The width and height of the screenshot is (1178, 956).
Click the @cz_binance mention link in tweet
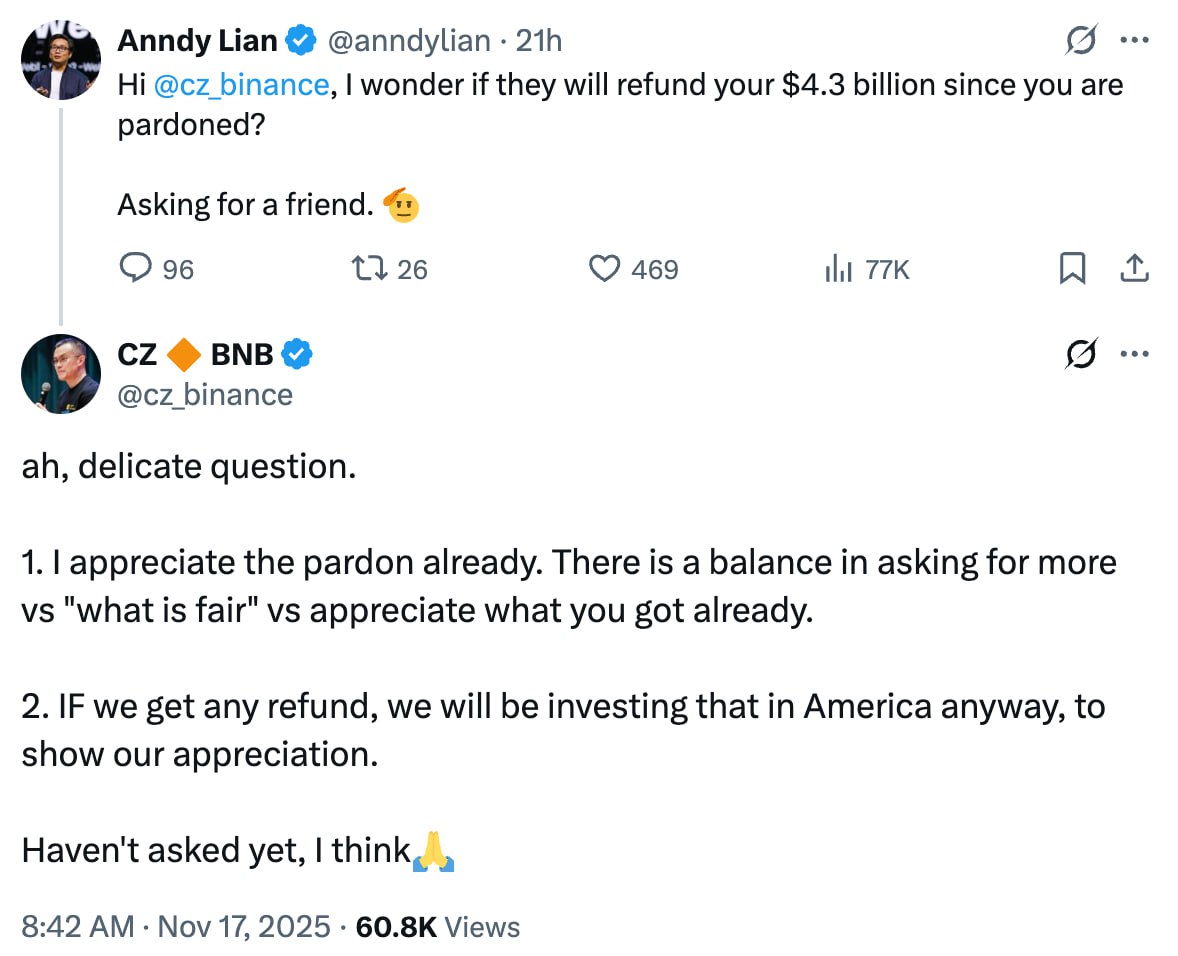point(241,85)
